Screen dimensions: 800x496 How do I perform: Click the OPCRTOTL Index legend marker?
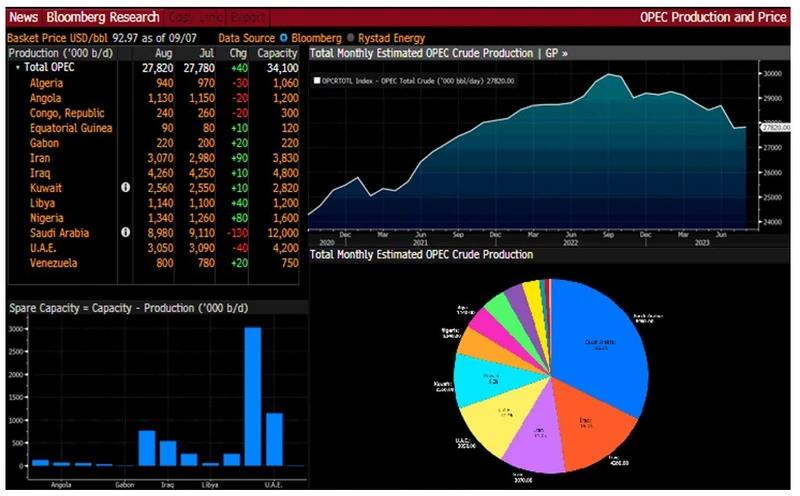coord(317,79)
